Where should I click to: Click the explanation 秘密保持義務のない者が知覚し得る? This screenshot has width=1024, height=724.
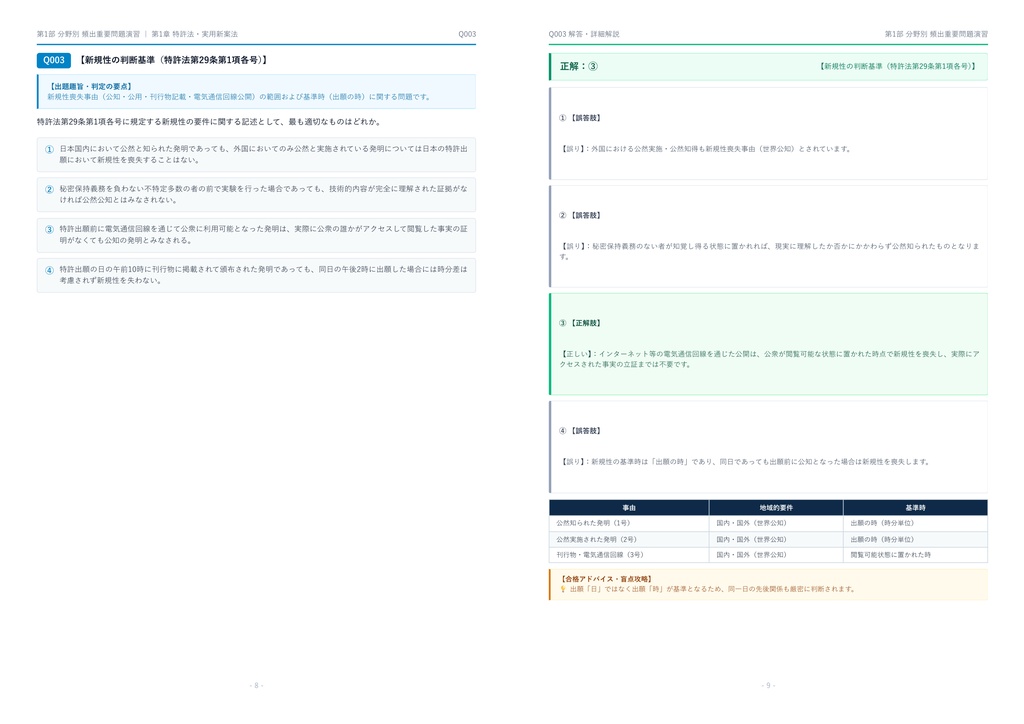[x=769, y=251]
